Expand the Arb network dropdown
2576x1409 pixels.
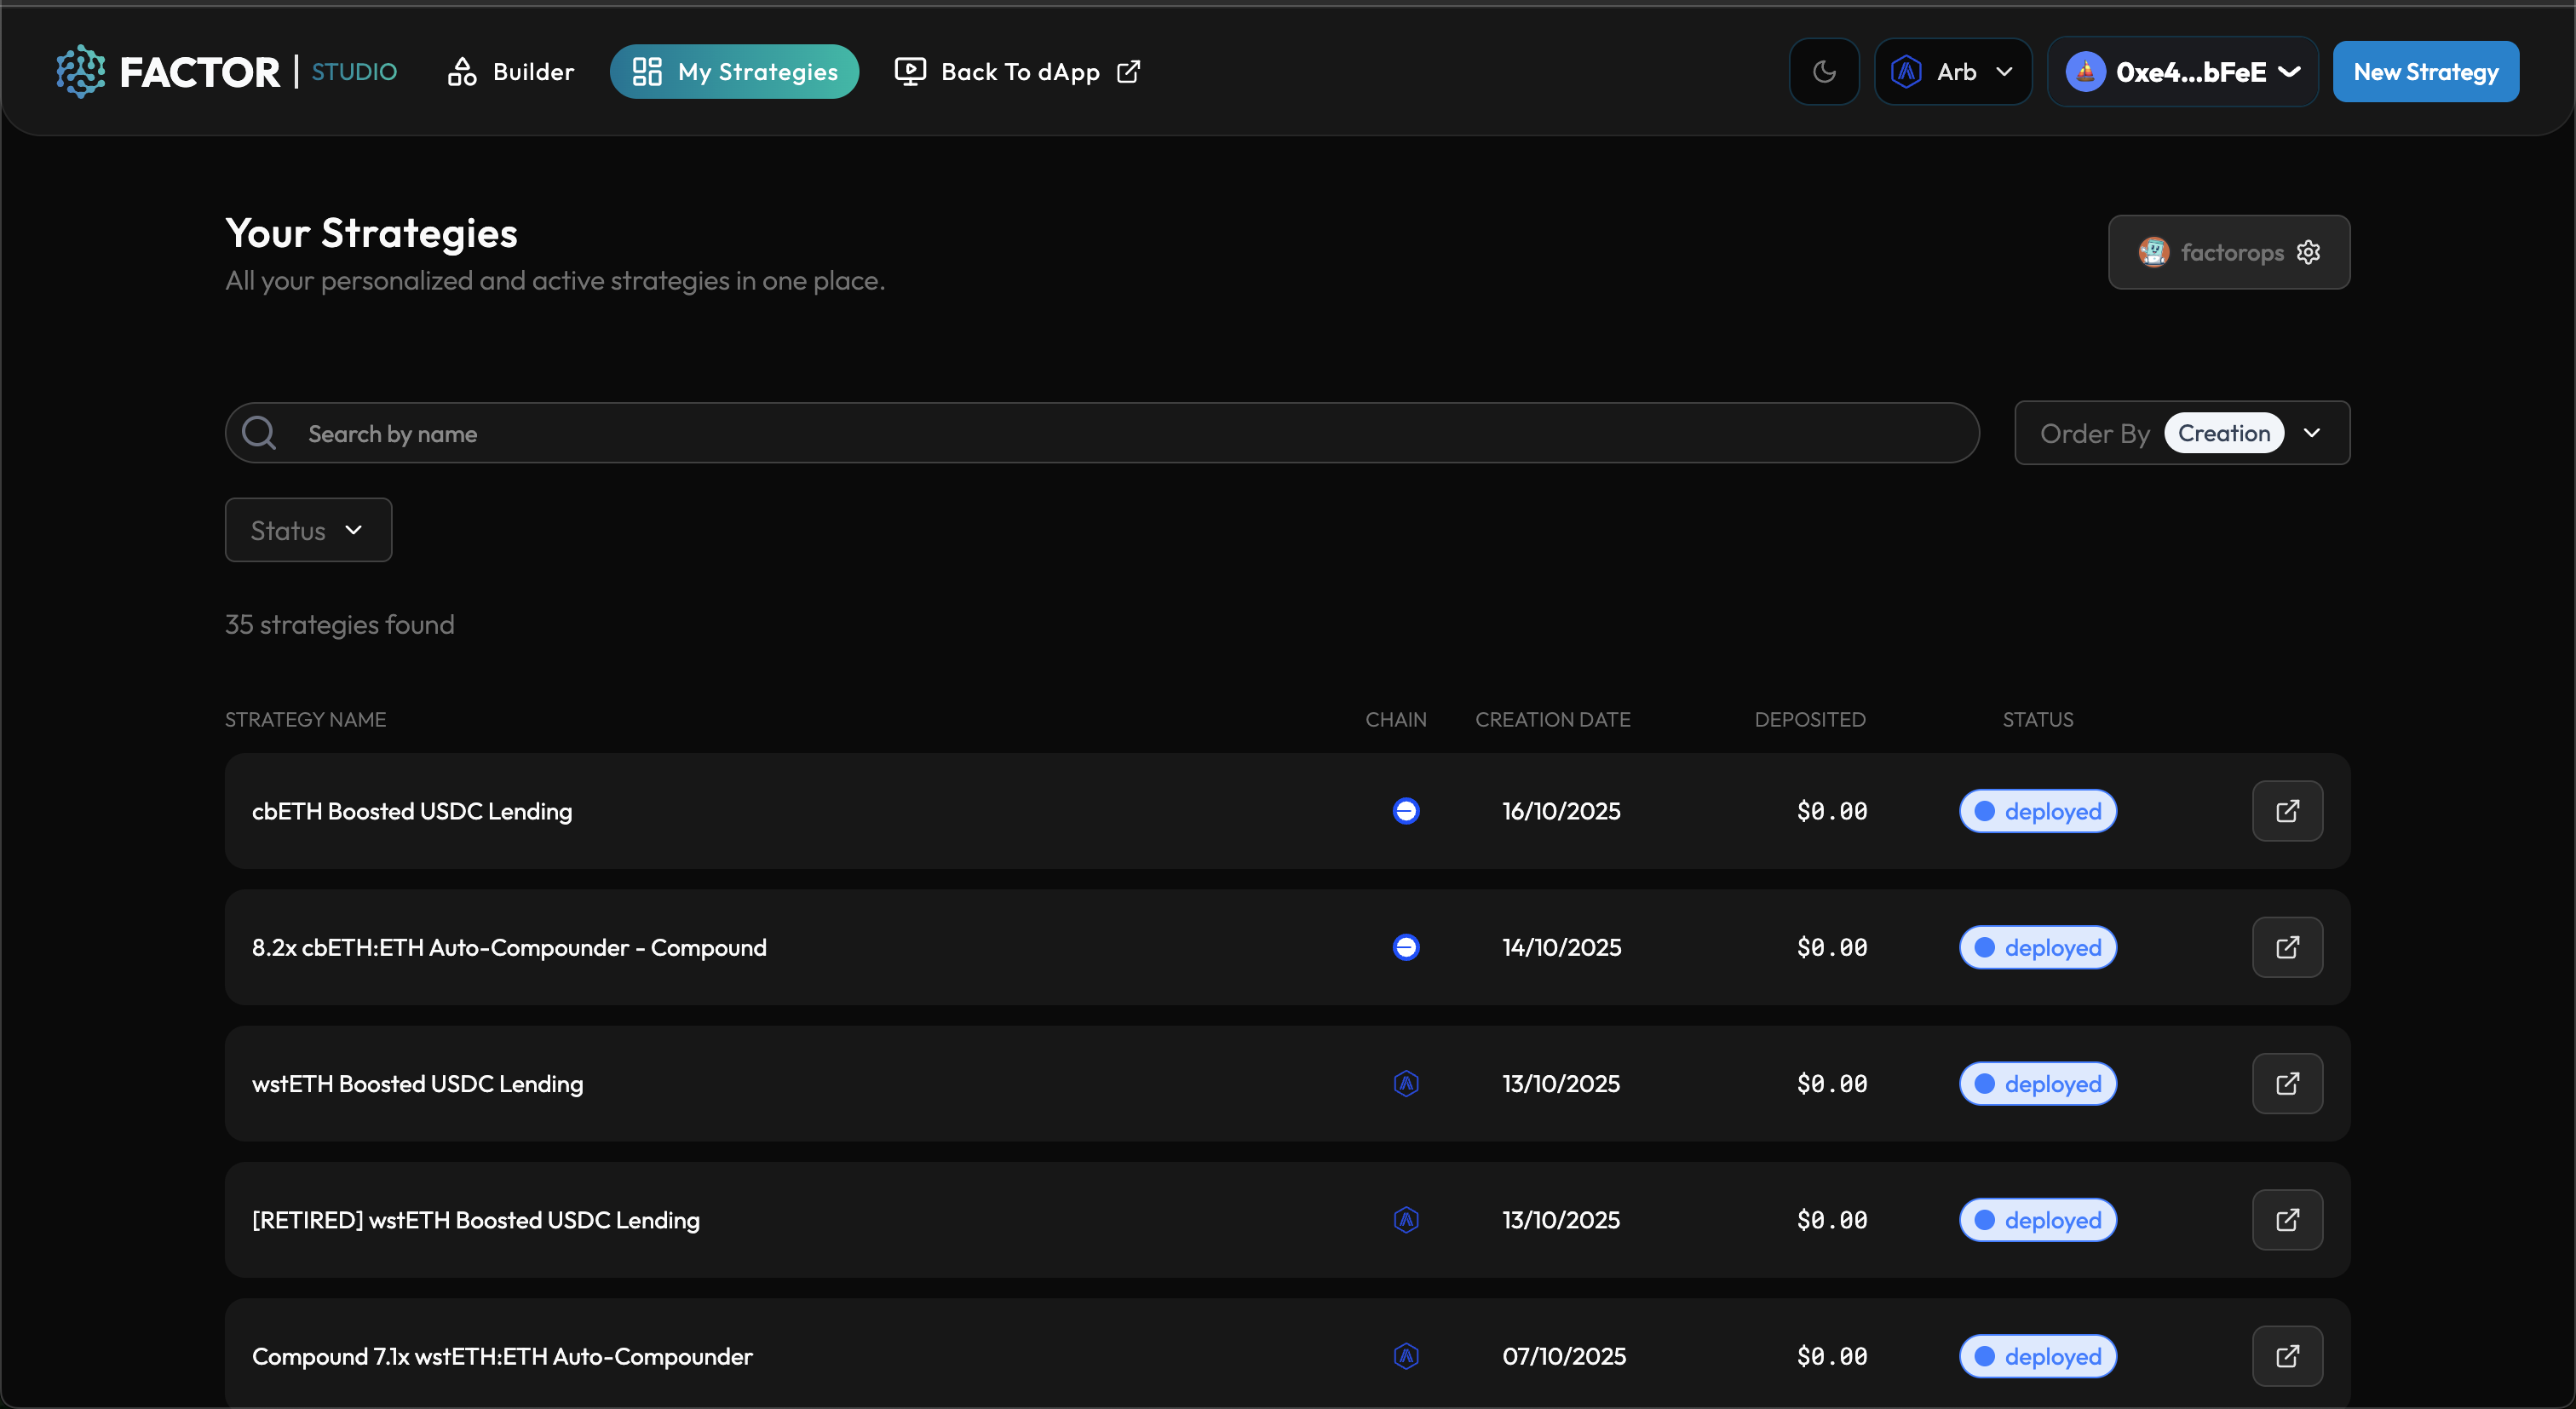pyautogui.click(x=1952, y=72)
